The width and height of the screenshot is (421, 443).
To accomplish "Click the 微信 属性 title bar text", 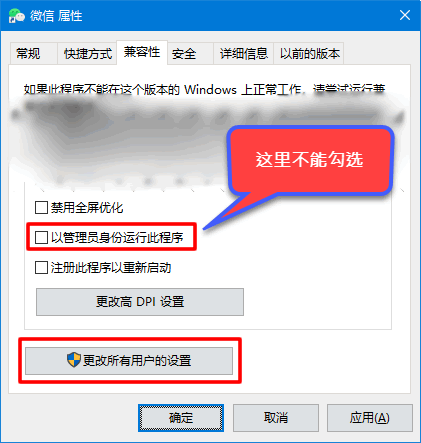I will pyautogui.click(x=56, y=16).
